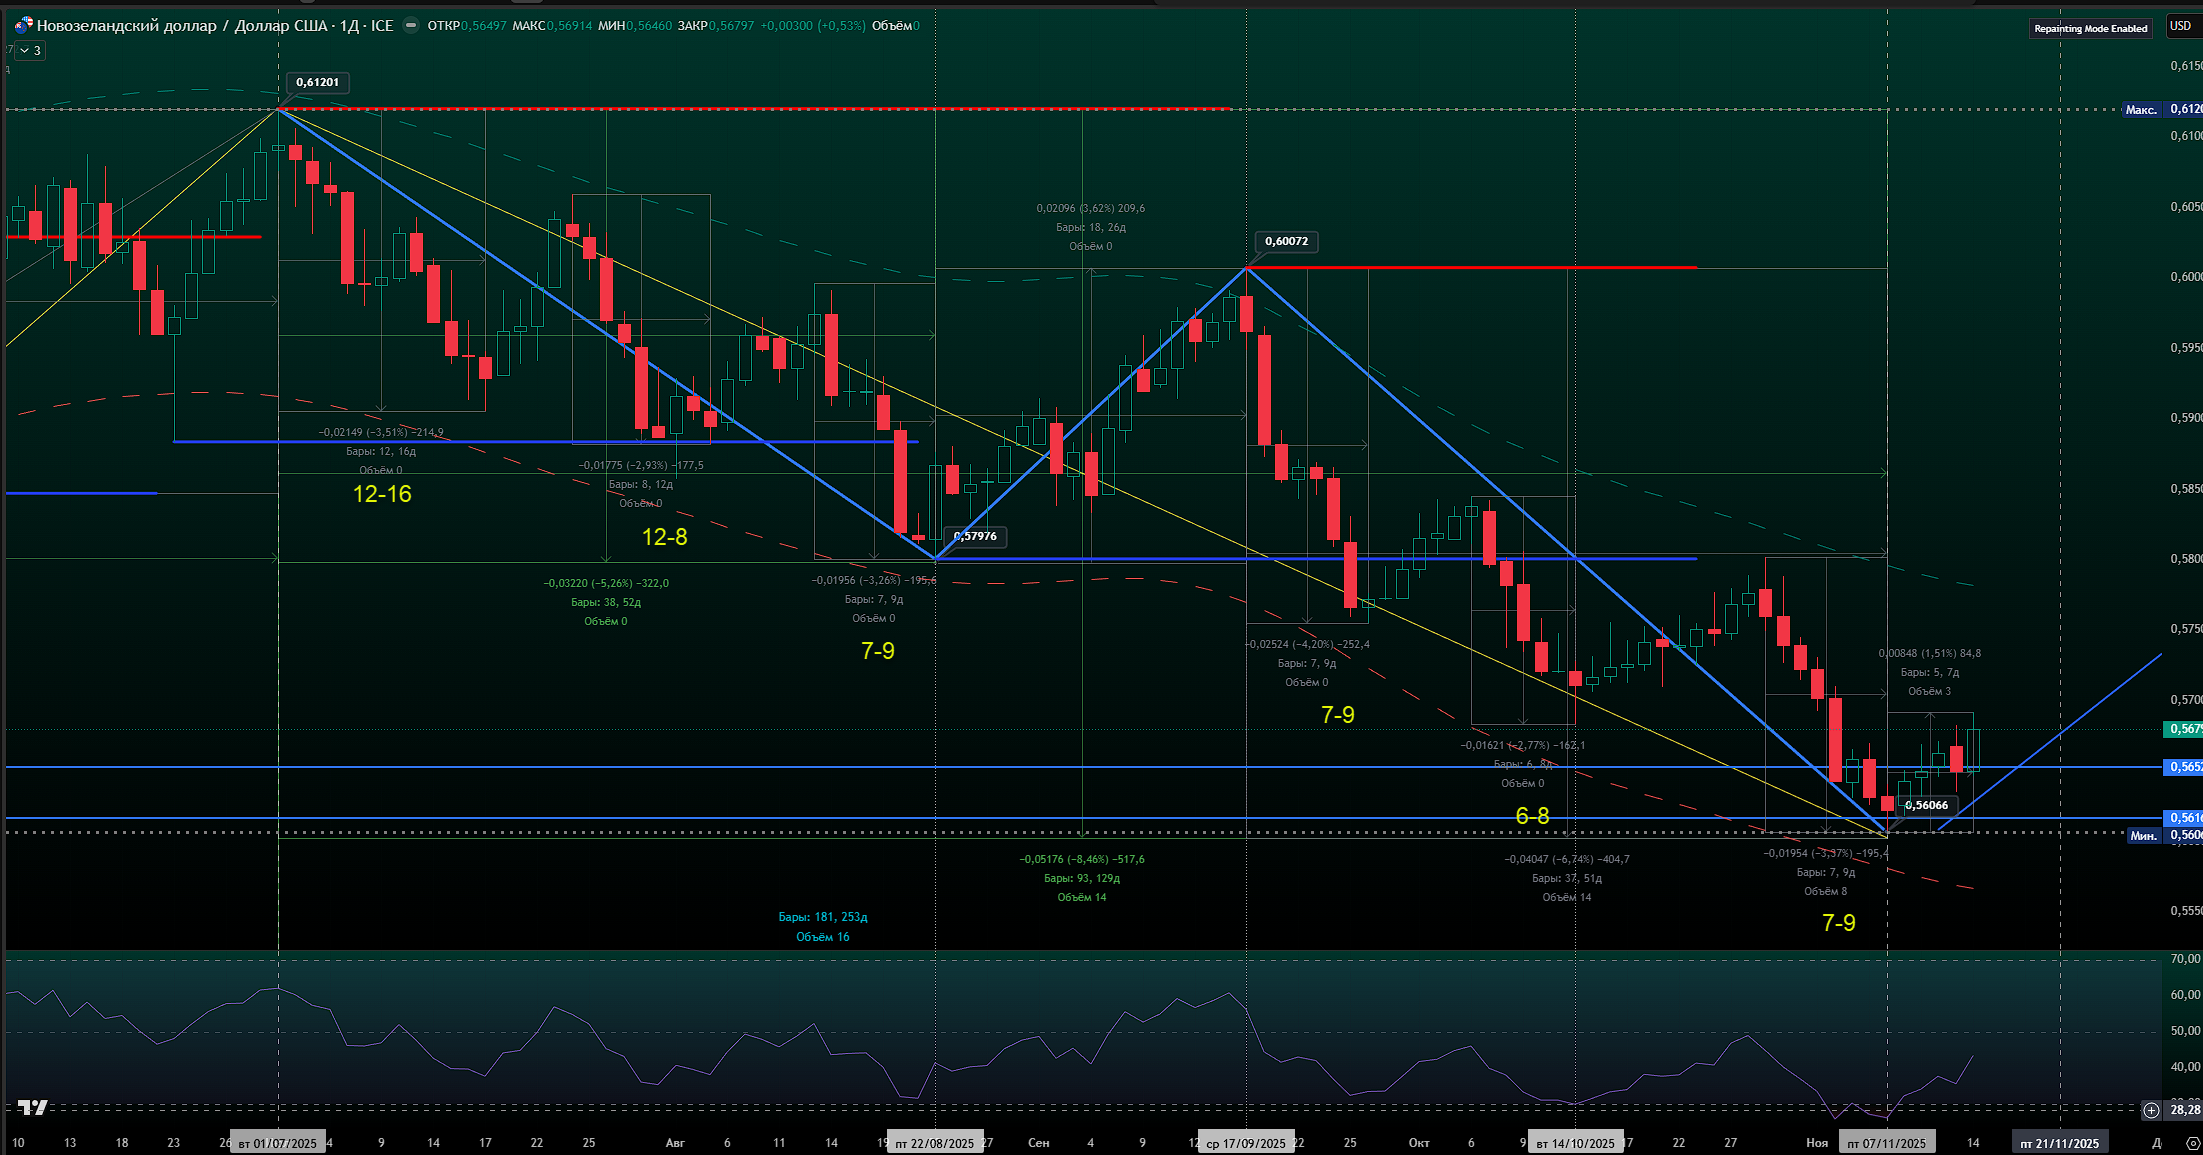Click the NZD/USD currency flag icon
The width and height of the screenshot is (2203, 1155).
tap(23, 25)
